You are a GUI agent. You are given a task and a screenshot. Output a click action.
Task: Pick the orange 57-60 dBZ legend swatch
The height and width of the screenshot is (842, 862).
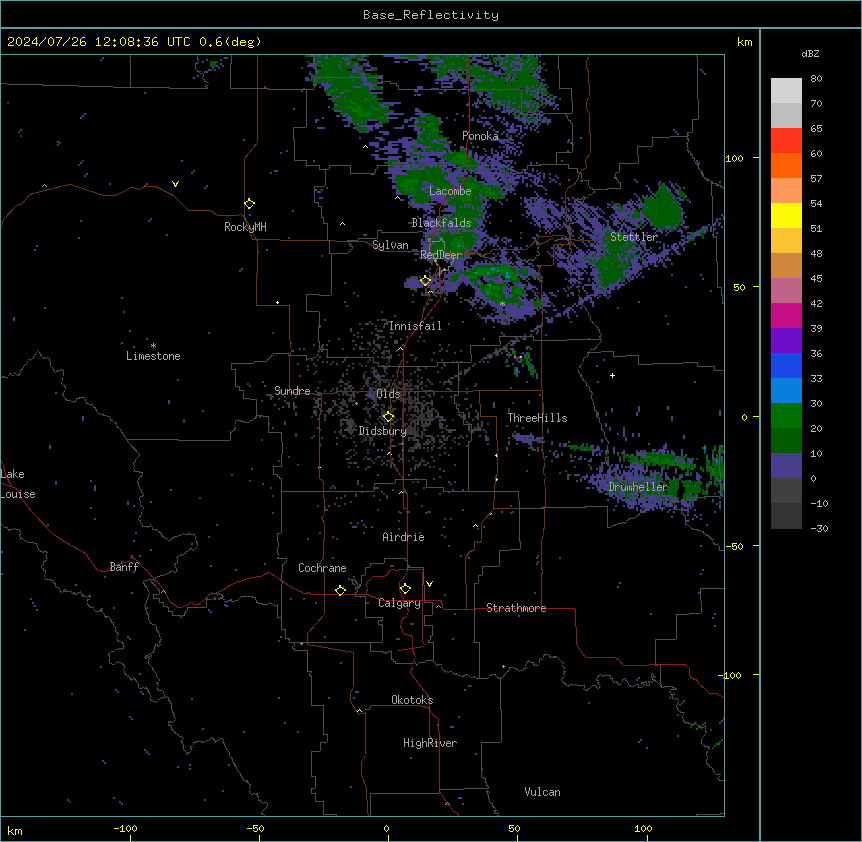[x=786, y=166]
